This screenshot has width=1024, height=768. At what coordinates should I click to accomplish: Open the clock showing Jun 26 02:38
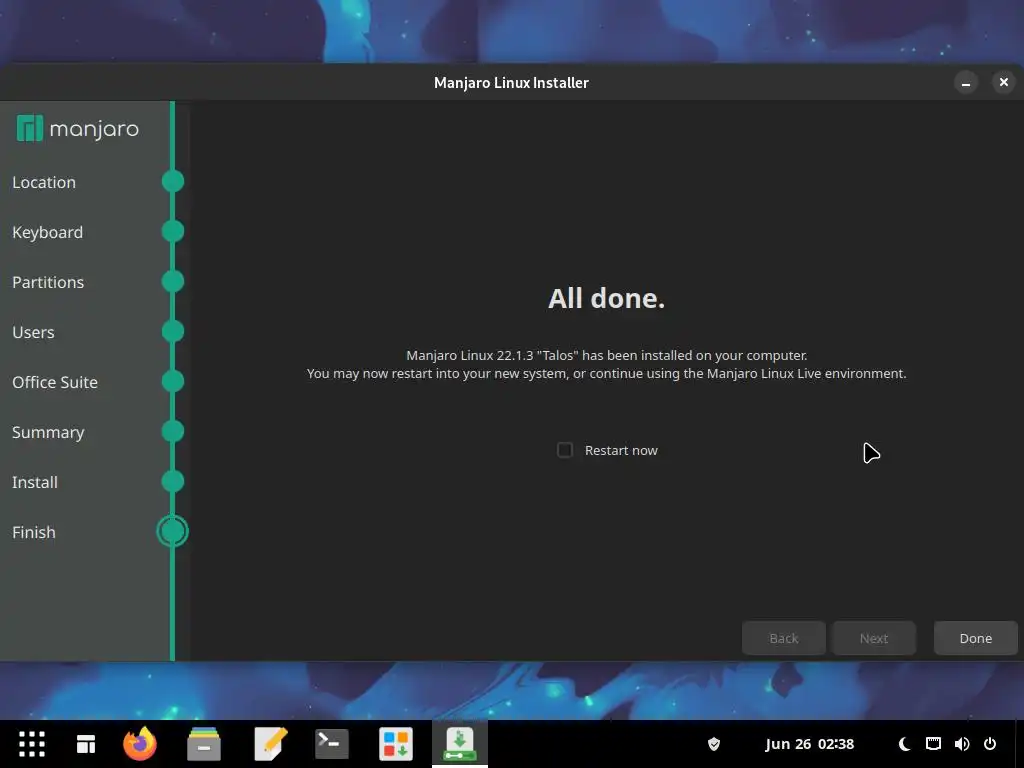[809, 744]
